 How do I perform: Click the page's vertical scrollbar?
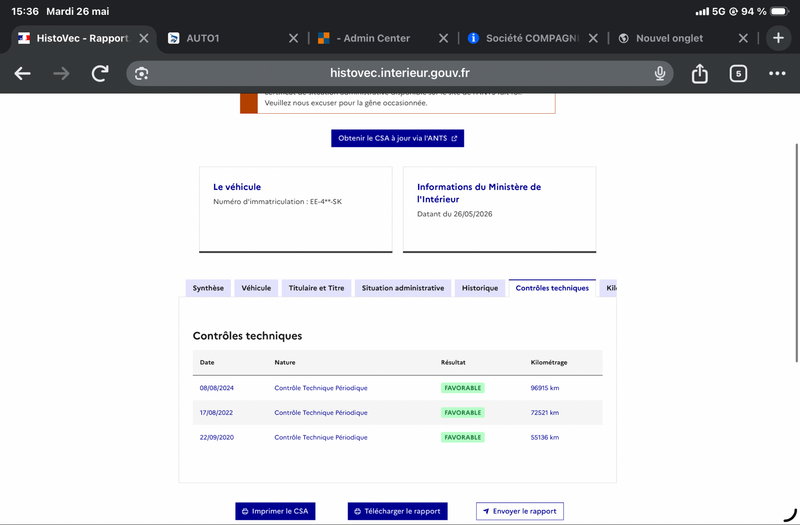pos(796,253)
